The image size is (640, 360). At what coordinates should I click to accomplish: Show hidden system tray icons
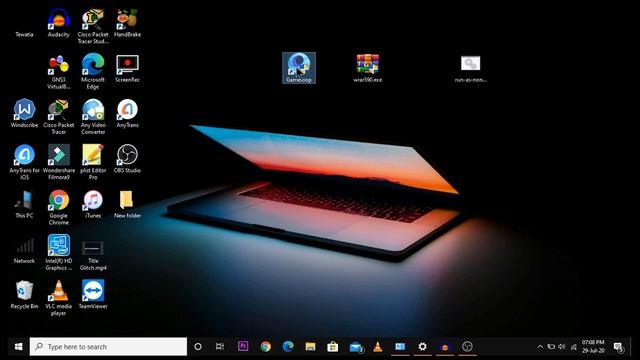click(540, 347)
